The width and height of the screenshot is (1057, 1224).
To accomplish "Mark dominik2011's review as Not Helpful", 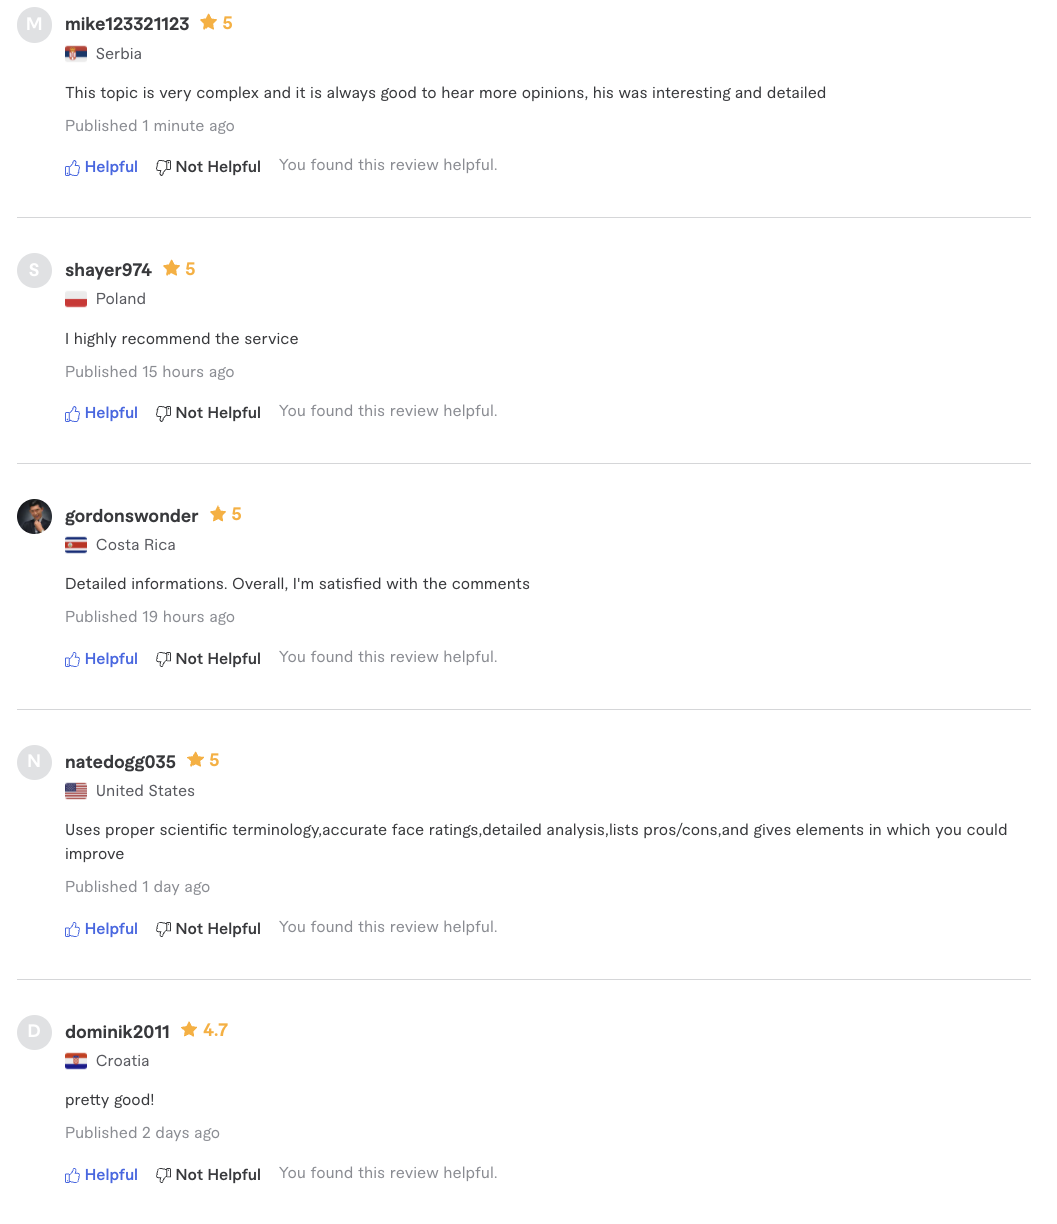I will pos(208,1175).
